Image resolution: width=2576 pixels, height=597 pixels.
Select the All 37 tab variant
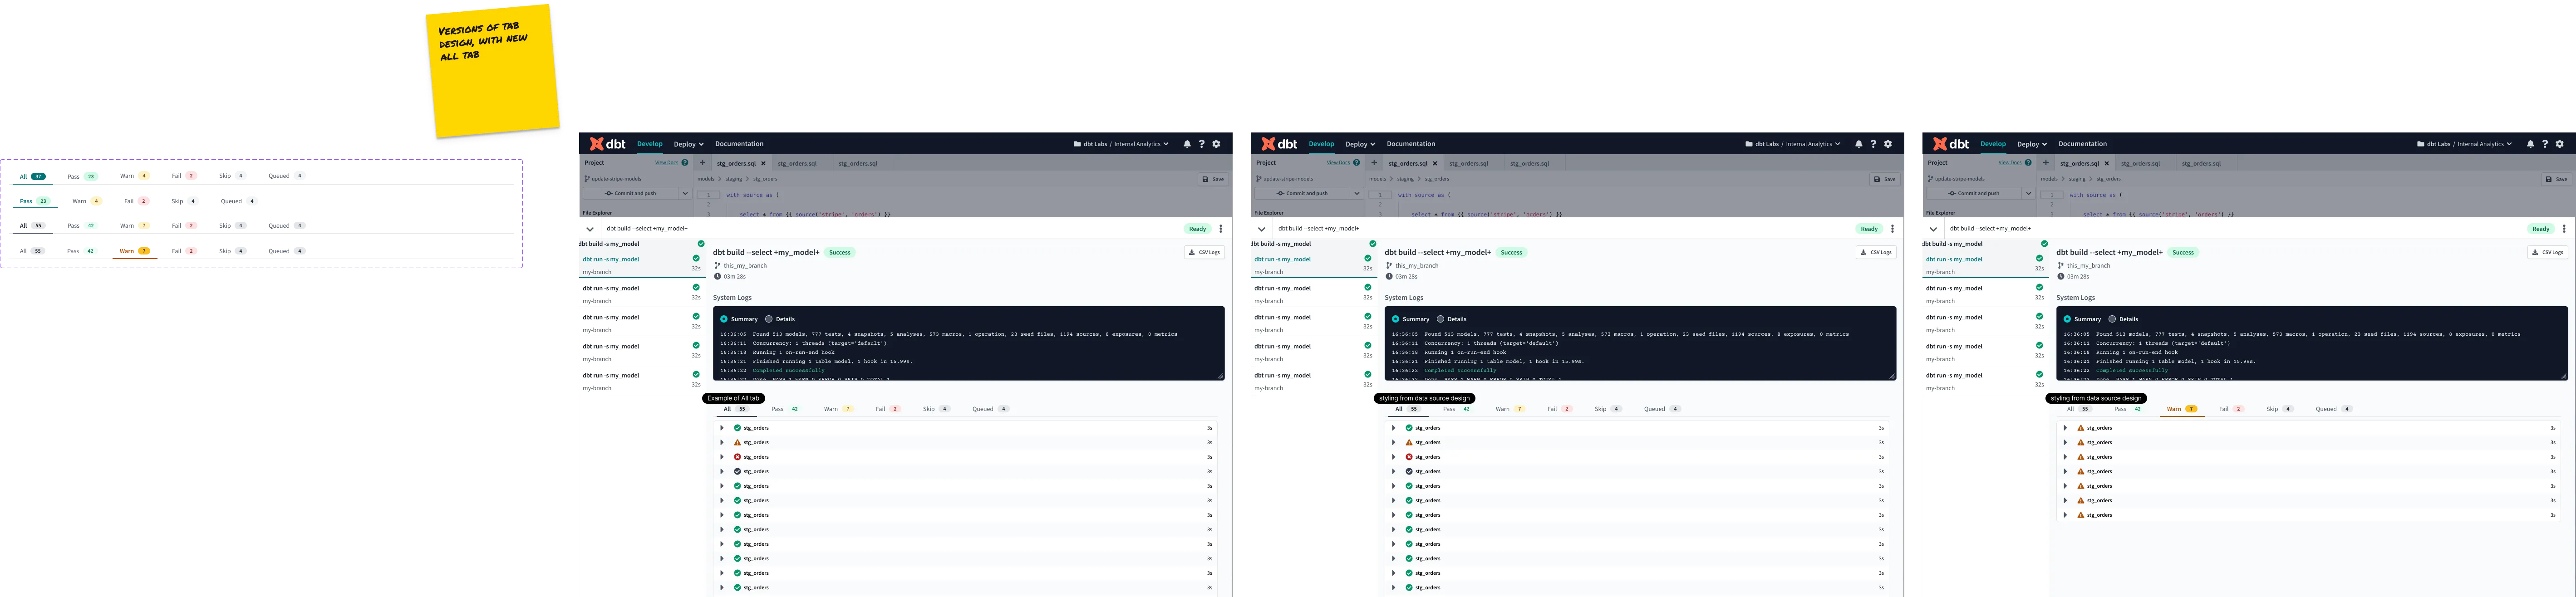pyautogui.click(x=33, y=176)
